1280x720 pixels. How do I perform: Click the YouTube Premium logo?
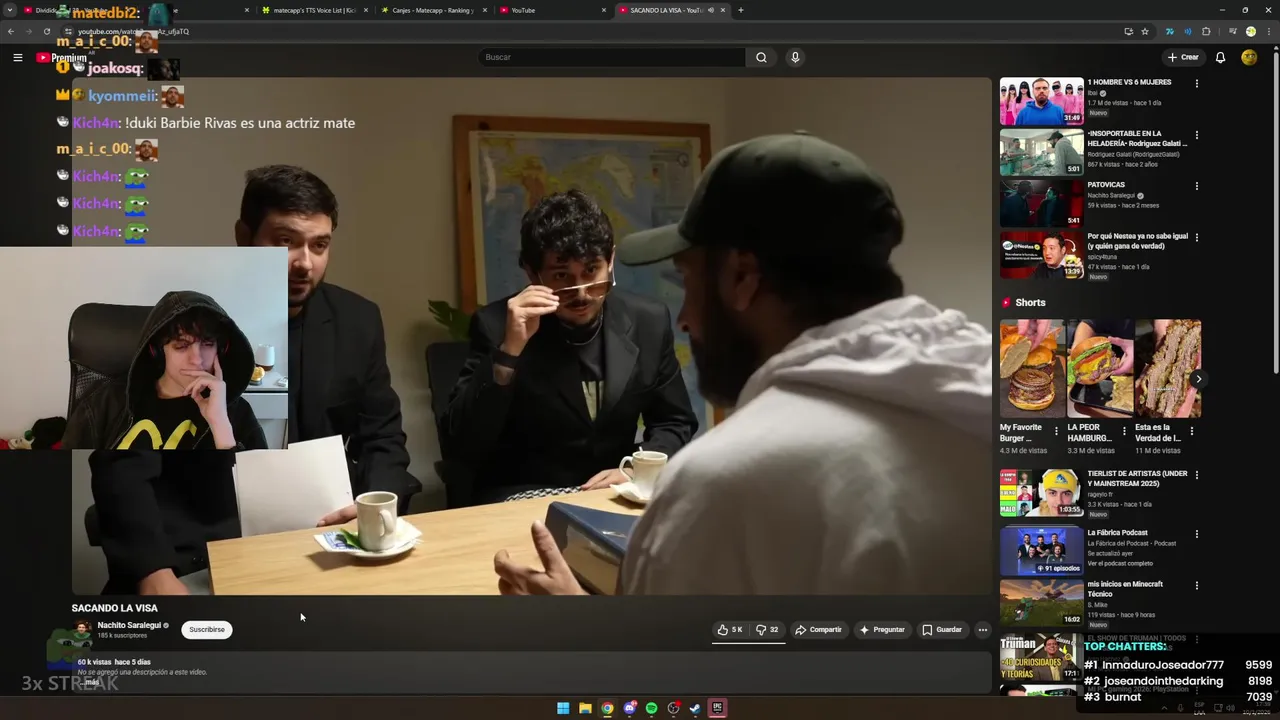pos(62,57)
